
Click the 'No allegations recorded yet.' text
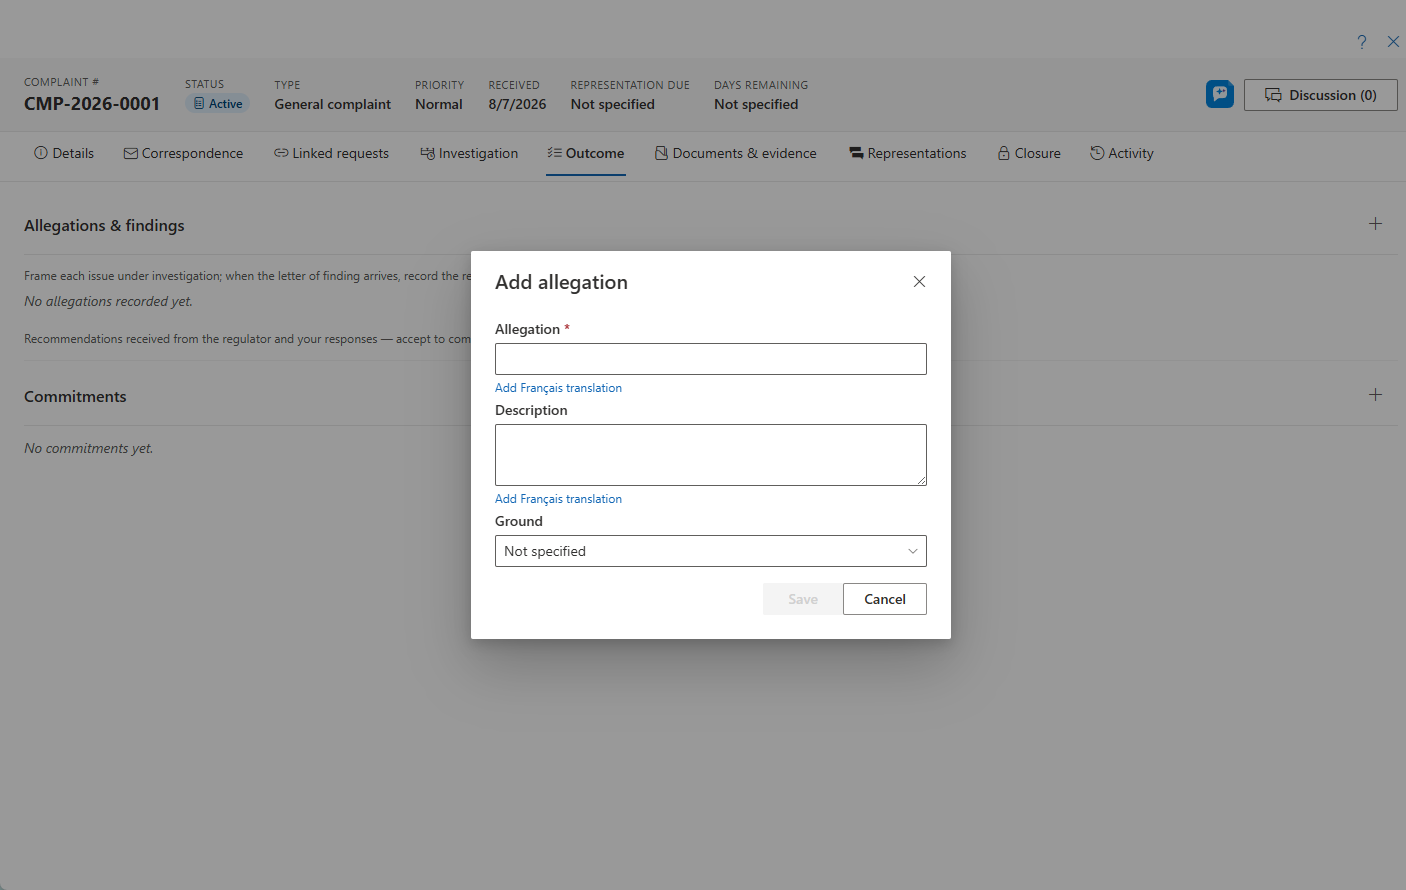(108, 301)
